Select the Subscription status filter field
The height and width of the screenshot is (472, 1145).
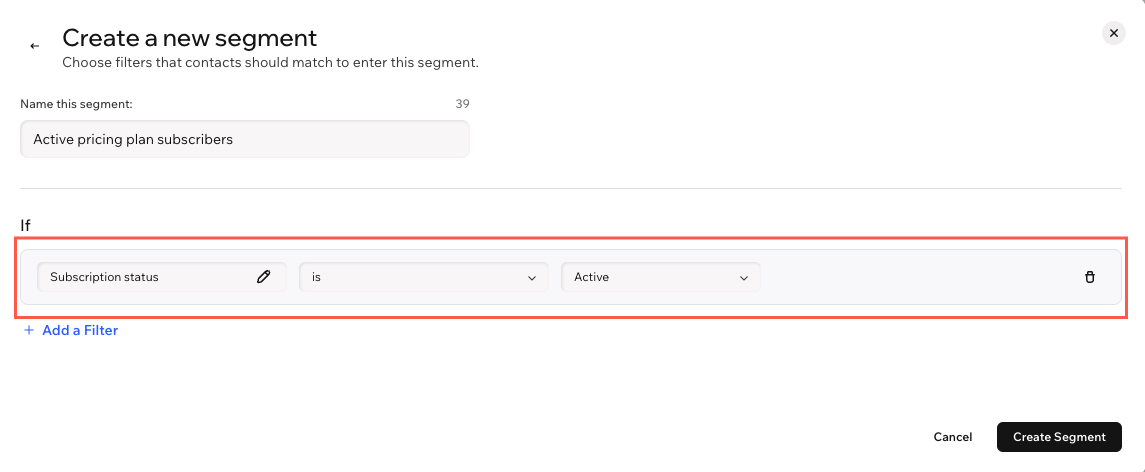coord(161,277)
